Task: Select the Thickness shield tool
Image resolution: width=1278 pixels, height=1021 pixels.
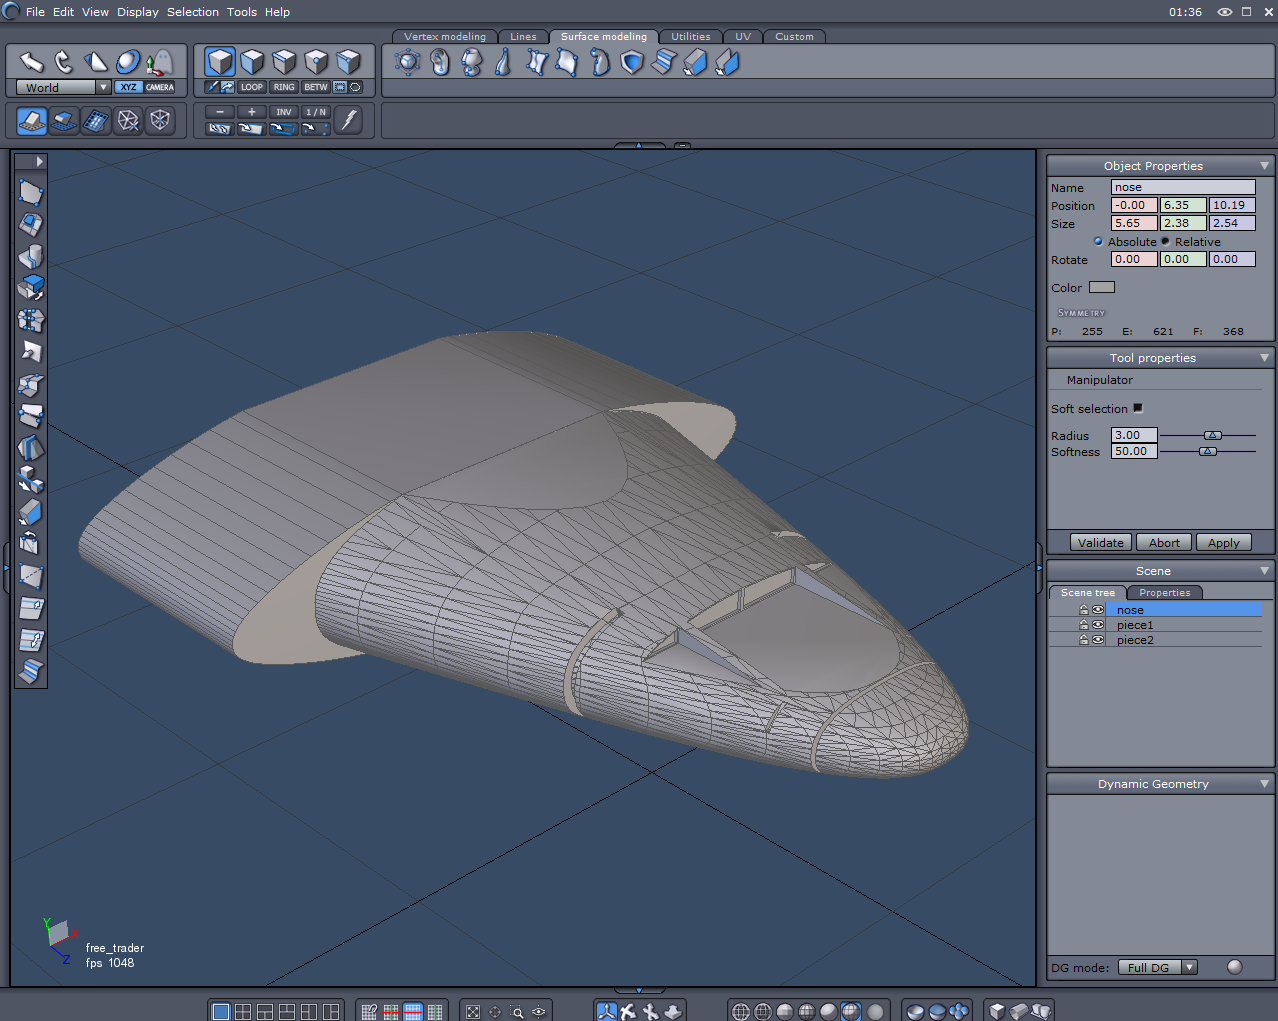Action: tap(632, 62)
